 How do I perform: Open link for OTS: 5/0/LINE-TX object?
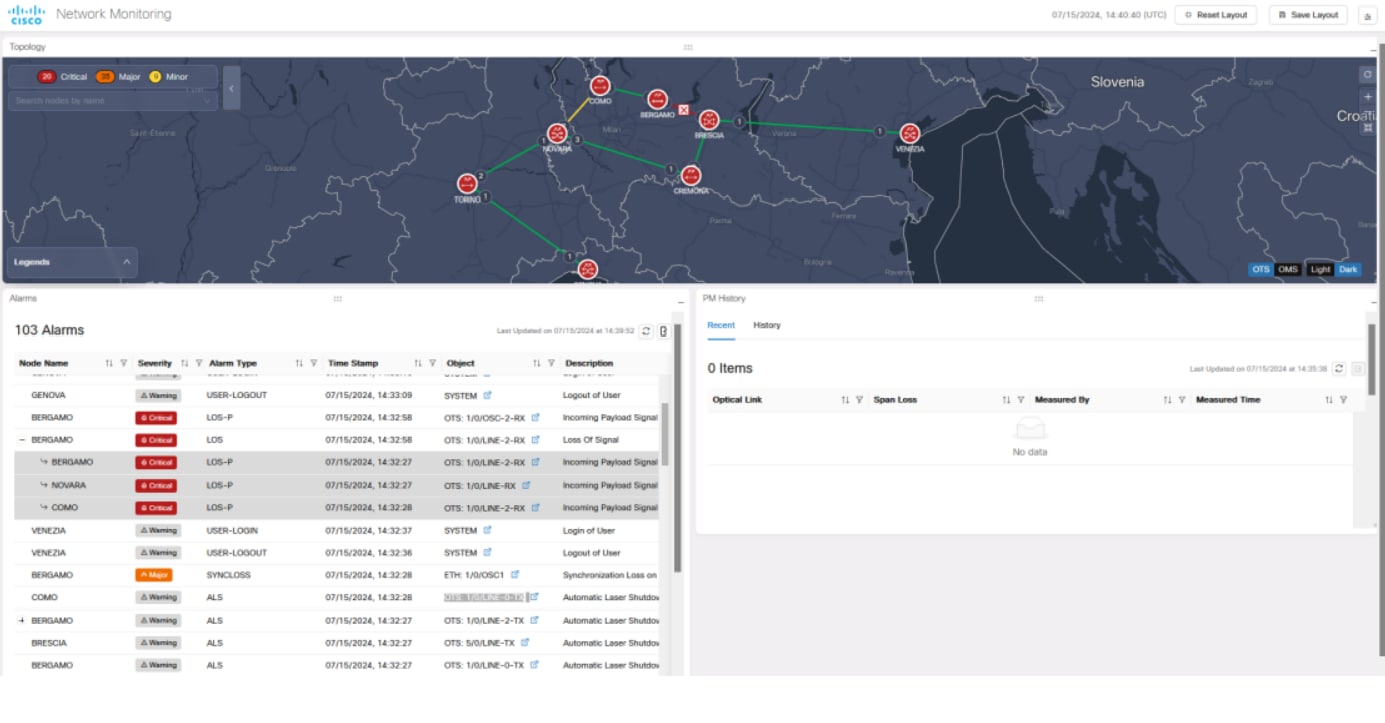coord(525,643)
